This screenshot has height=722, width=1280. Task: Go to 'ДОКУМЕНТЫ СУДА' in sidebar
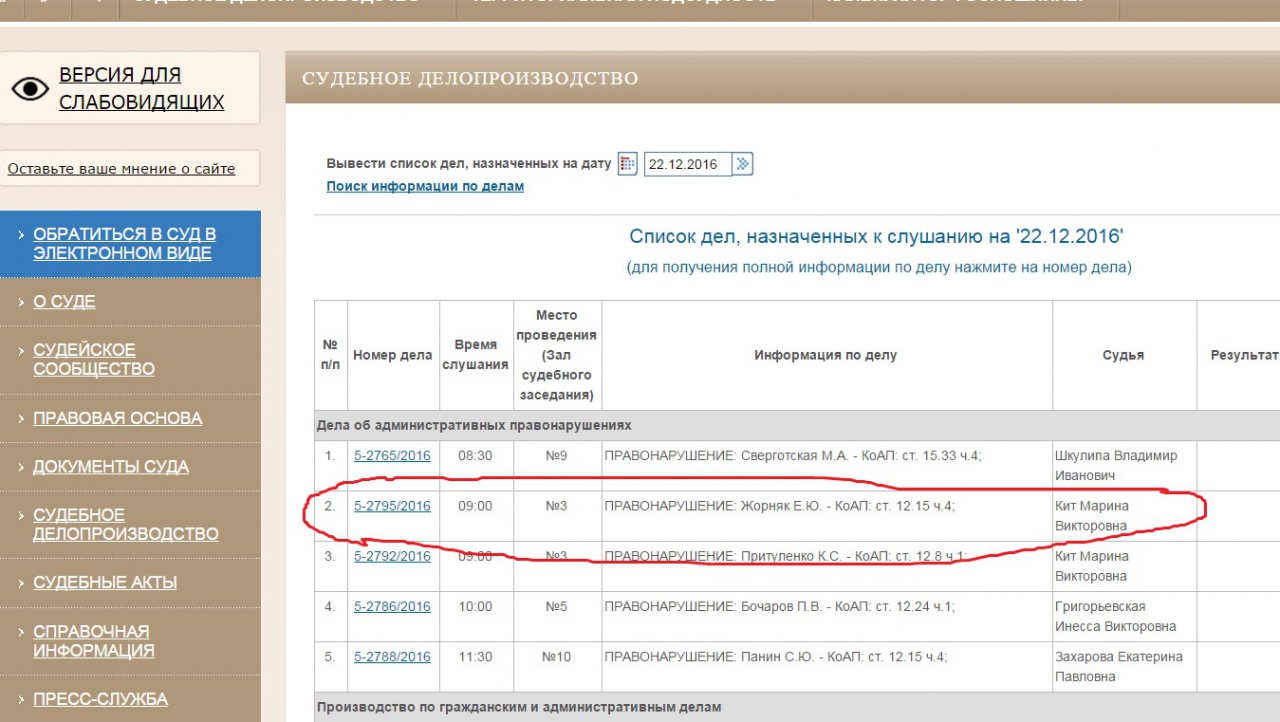[110, 467]
